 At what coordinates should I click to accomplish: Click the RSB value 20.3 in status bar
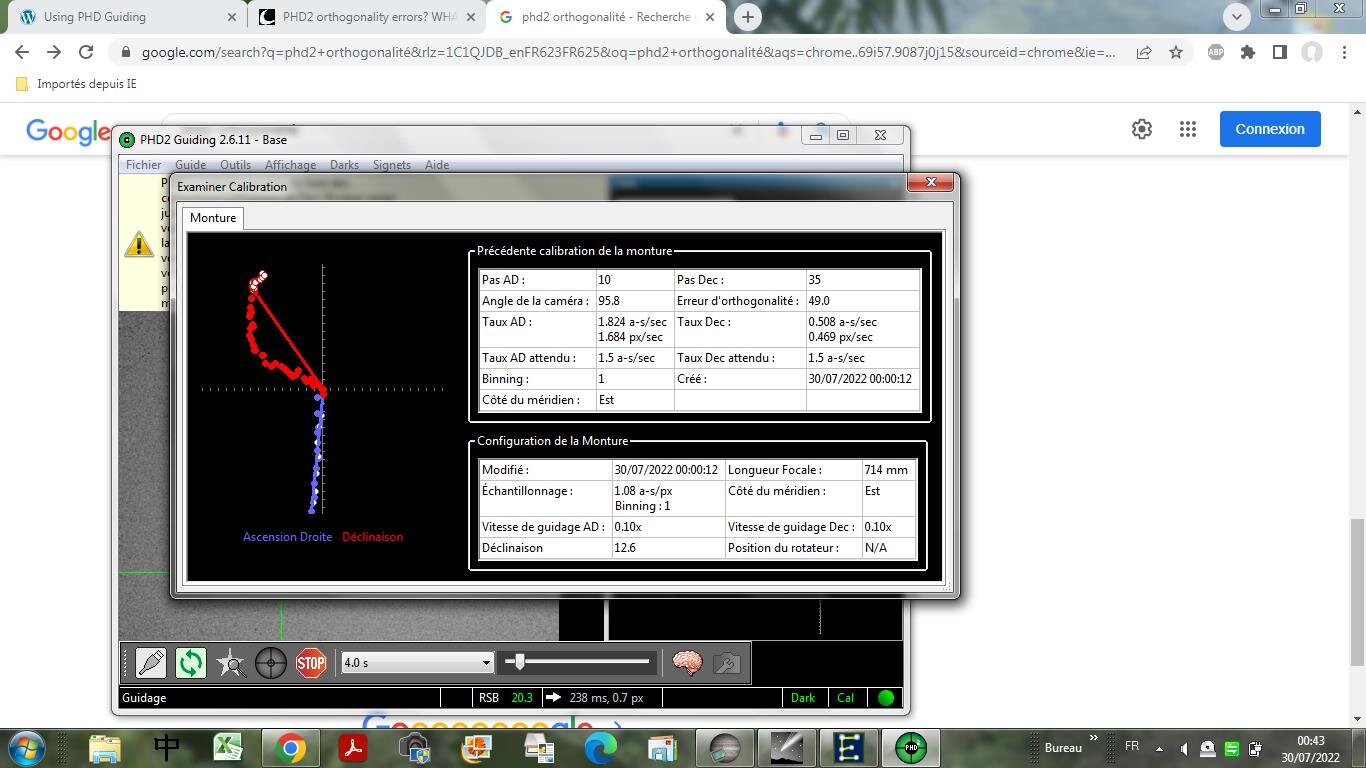[522, 698]
